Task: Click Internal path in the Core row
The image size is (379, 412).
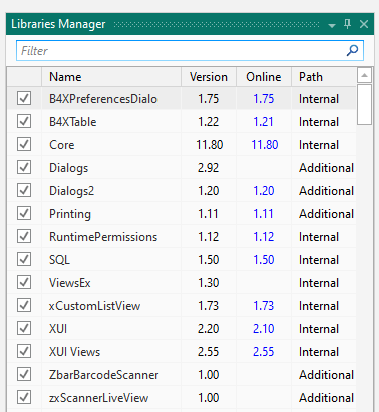Action: coord(319,145)
